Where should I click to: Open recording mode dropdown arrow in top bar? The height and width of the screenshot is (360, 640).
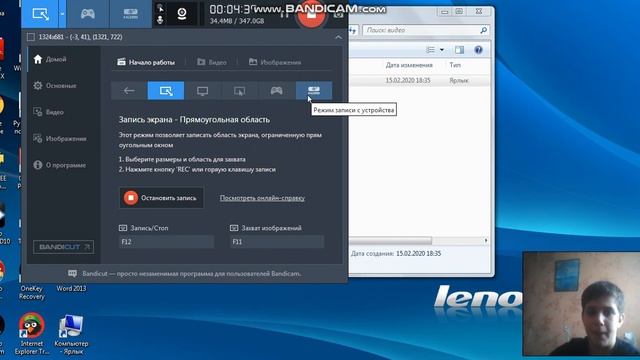click(x=62, y=14)
